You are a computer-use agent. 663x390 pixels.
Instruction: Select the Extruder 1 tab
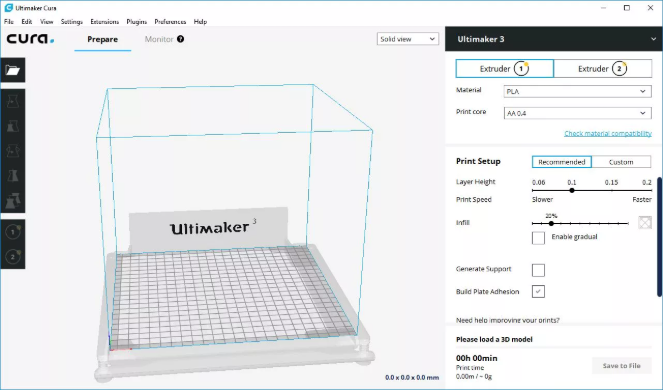coord(504,69)
